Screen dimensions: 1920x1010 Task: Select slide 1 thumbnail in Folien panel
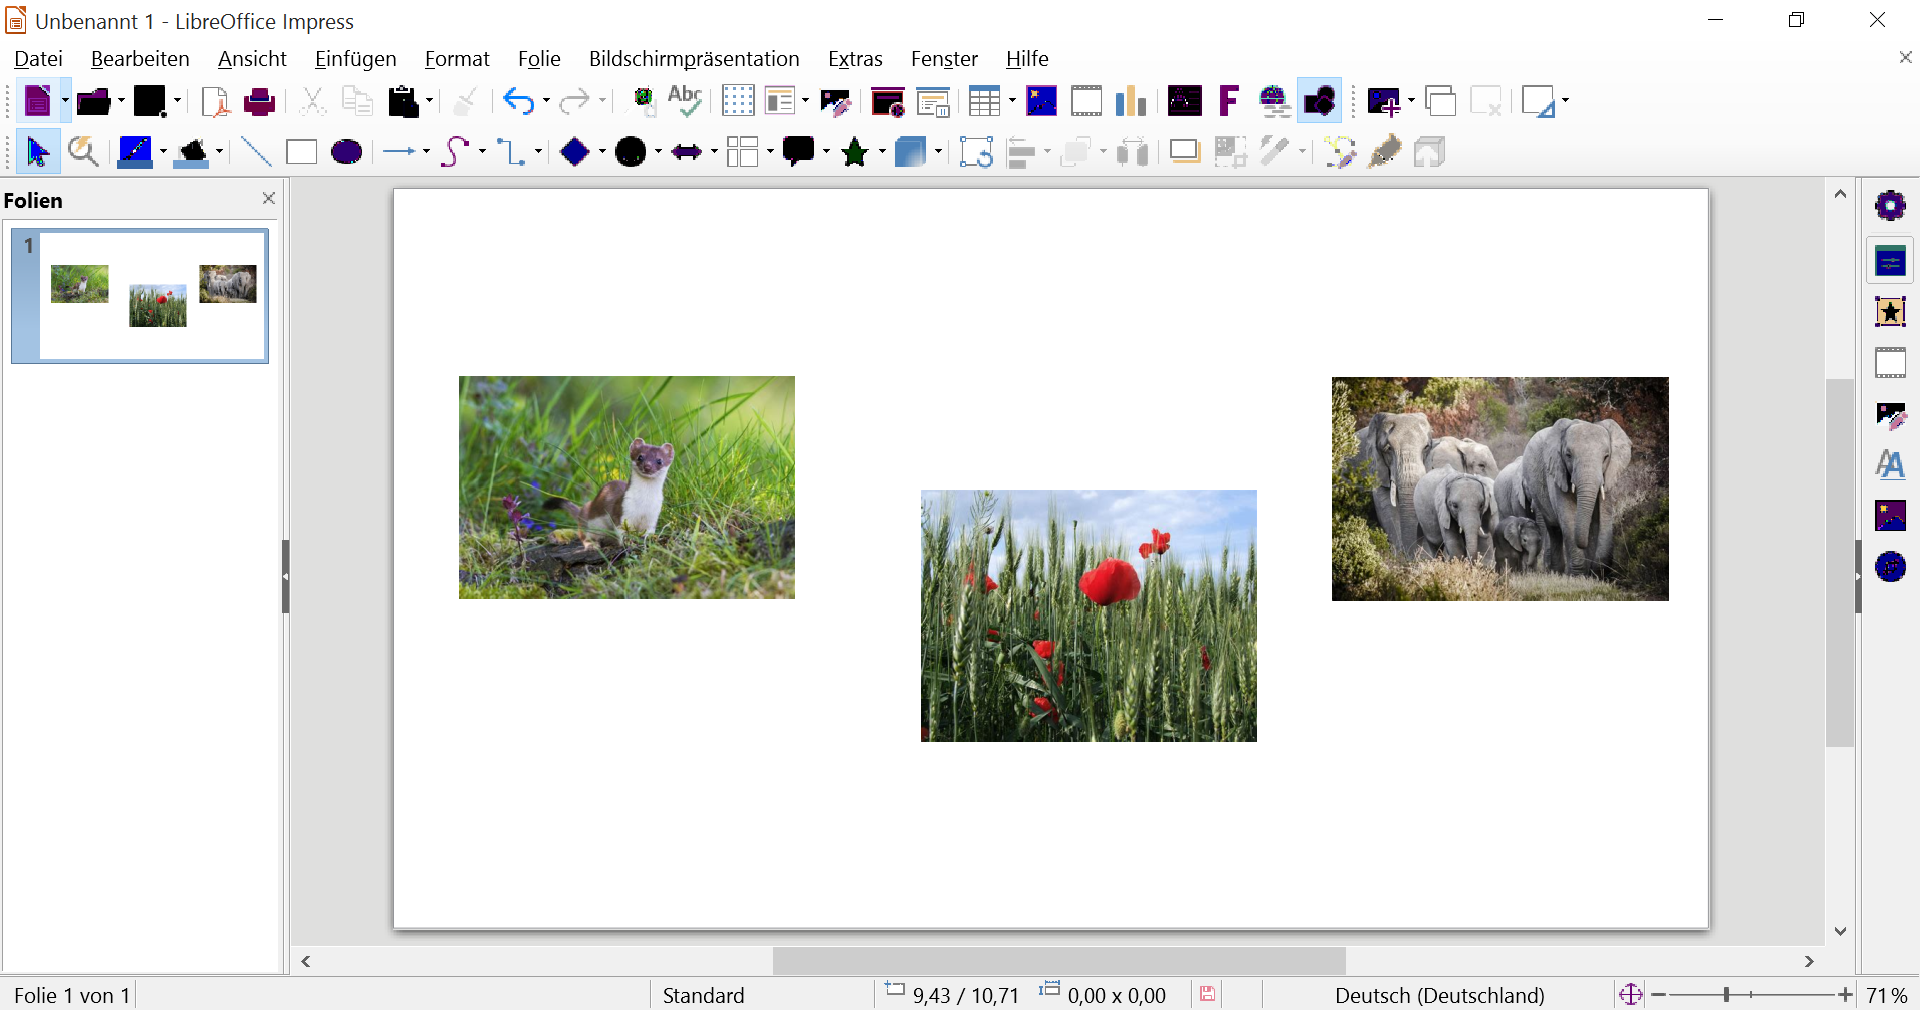point(140,295)
